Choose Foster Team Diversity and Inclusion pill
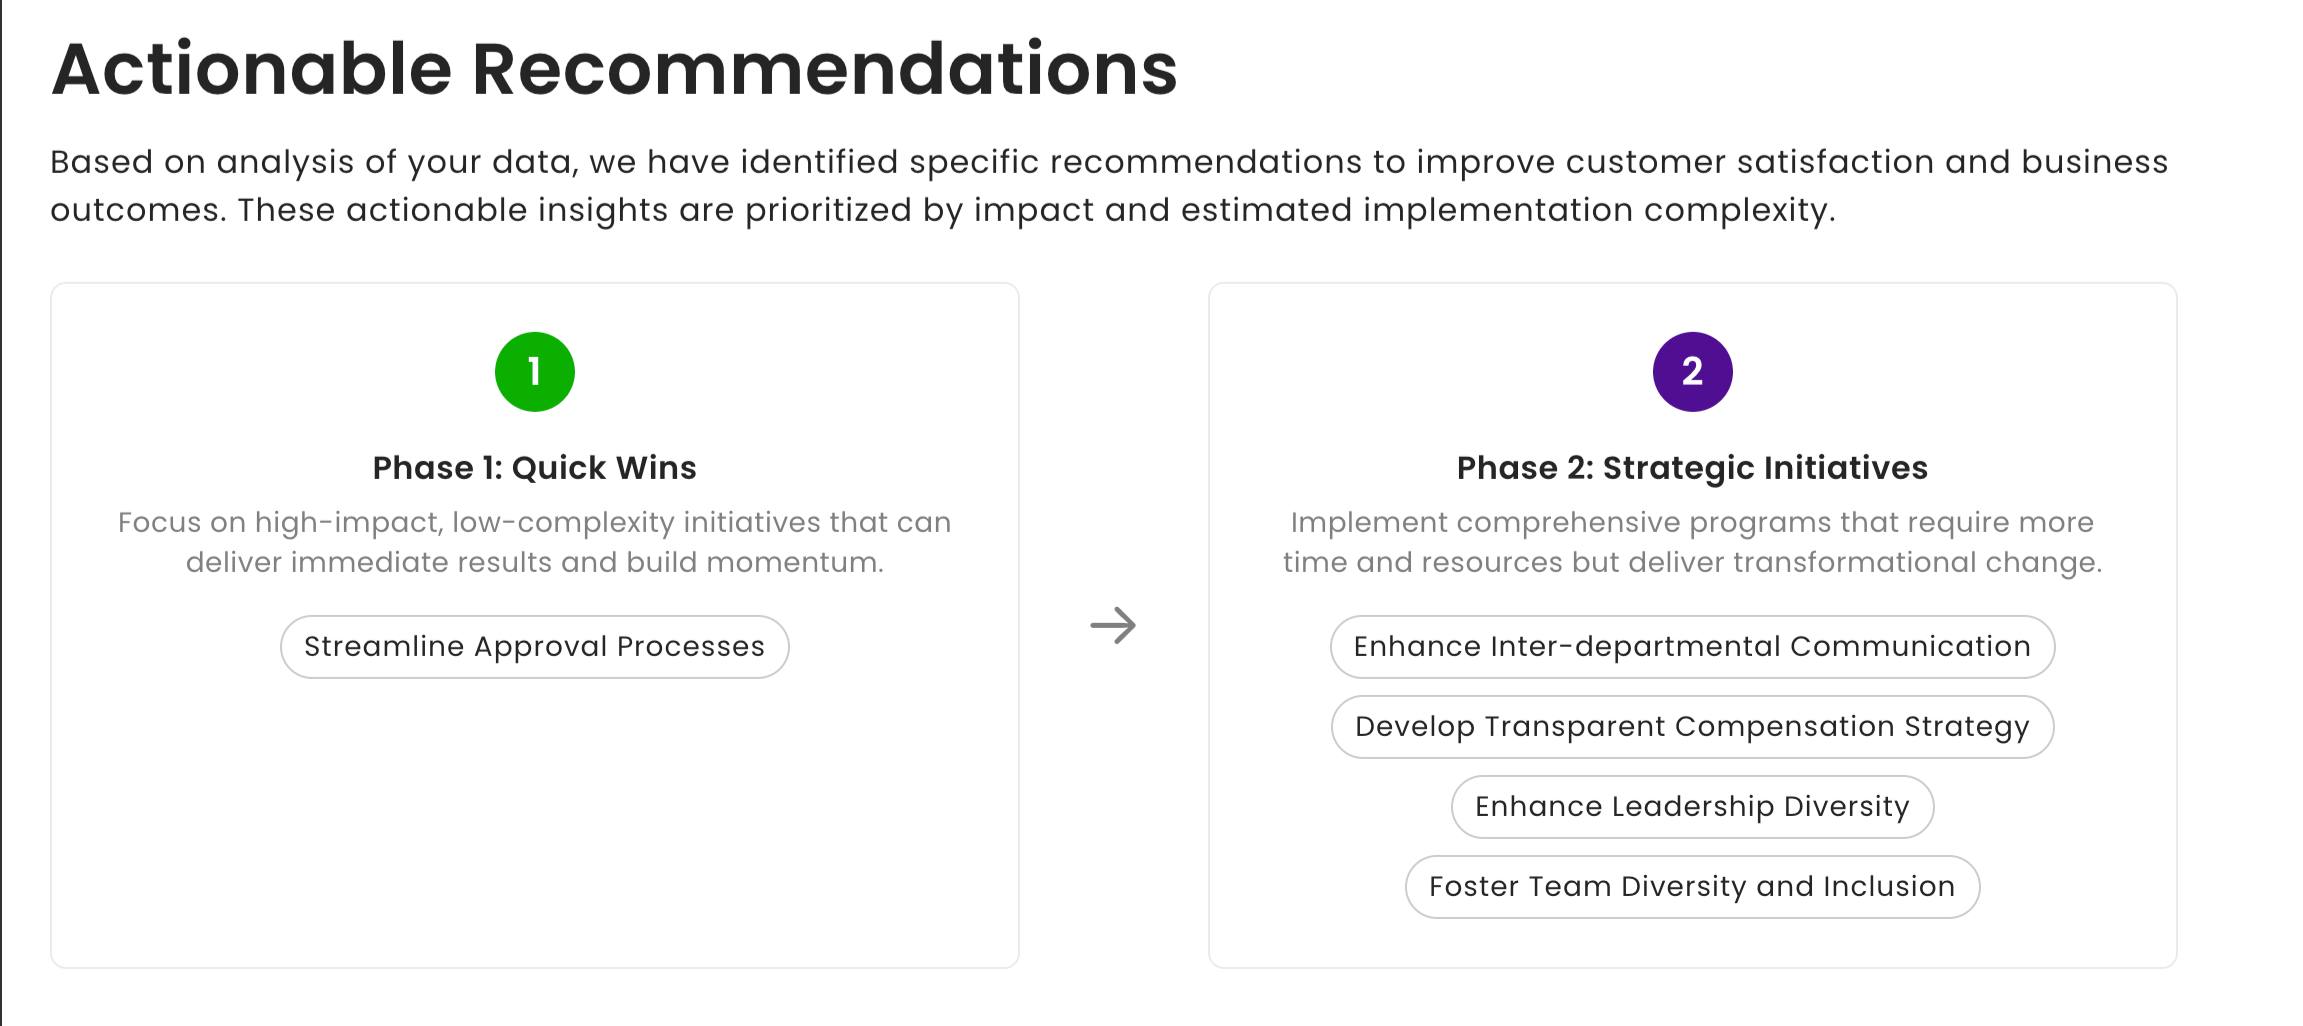This screenshot has height=1026, width=2303. click(x=1692, y=887)
